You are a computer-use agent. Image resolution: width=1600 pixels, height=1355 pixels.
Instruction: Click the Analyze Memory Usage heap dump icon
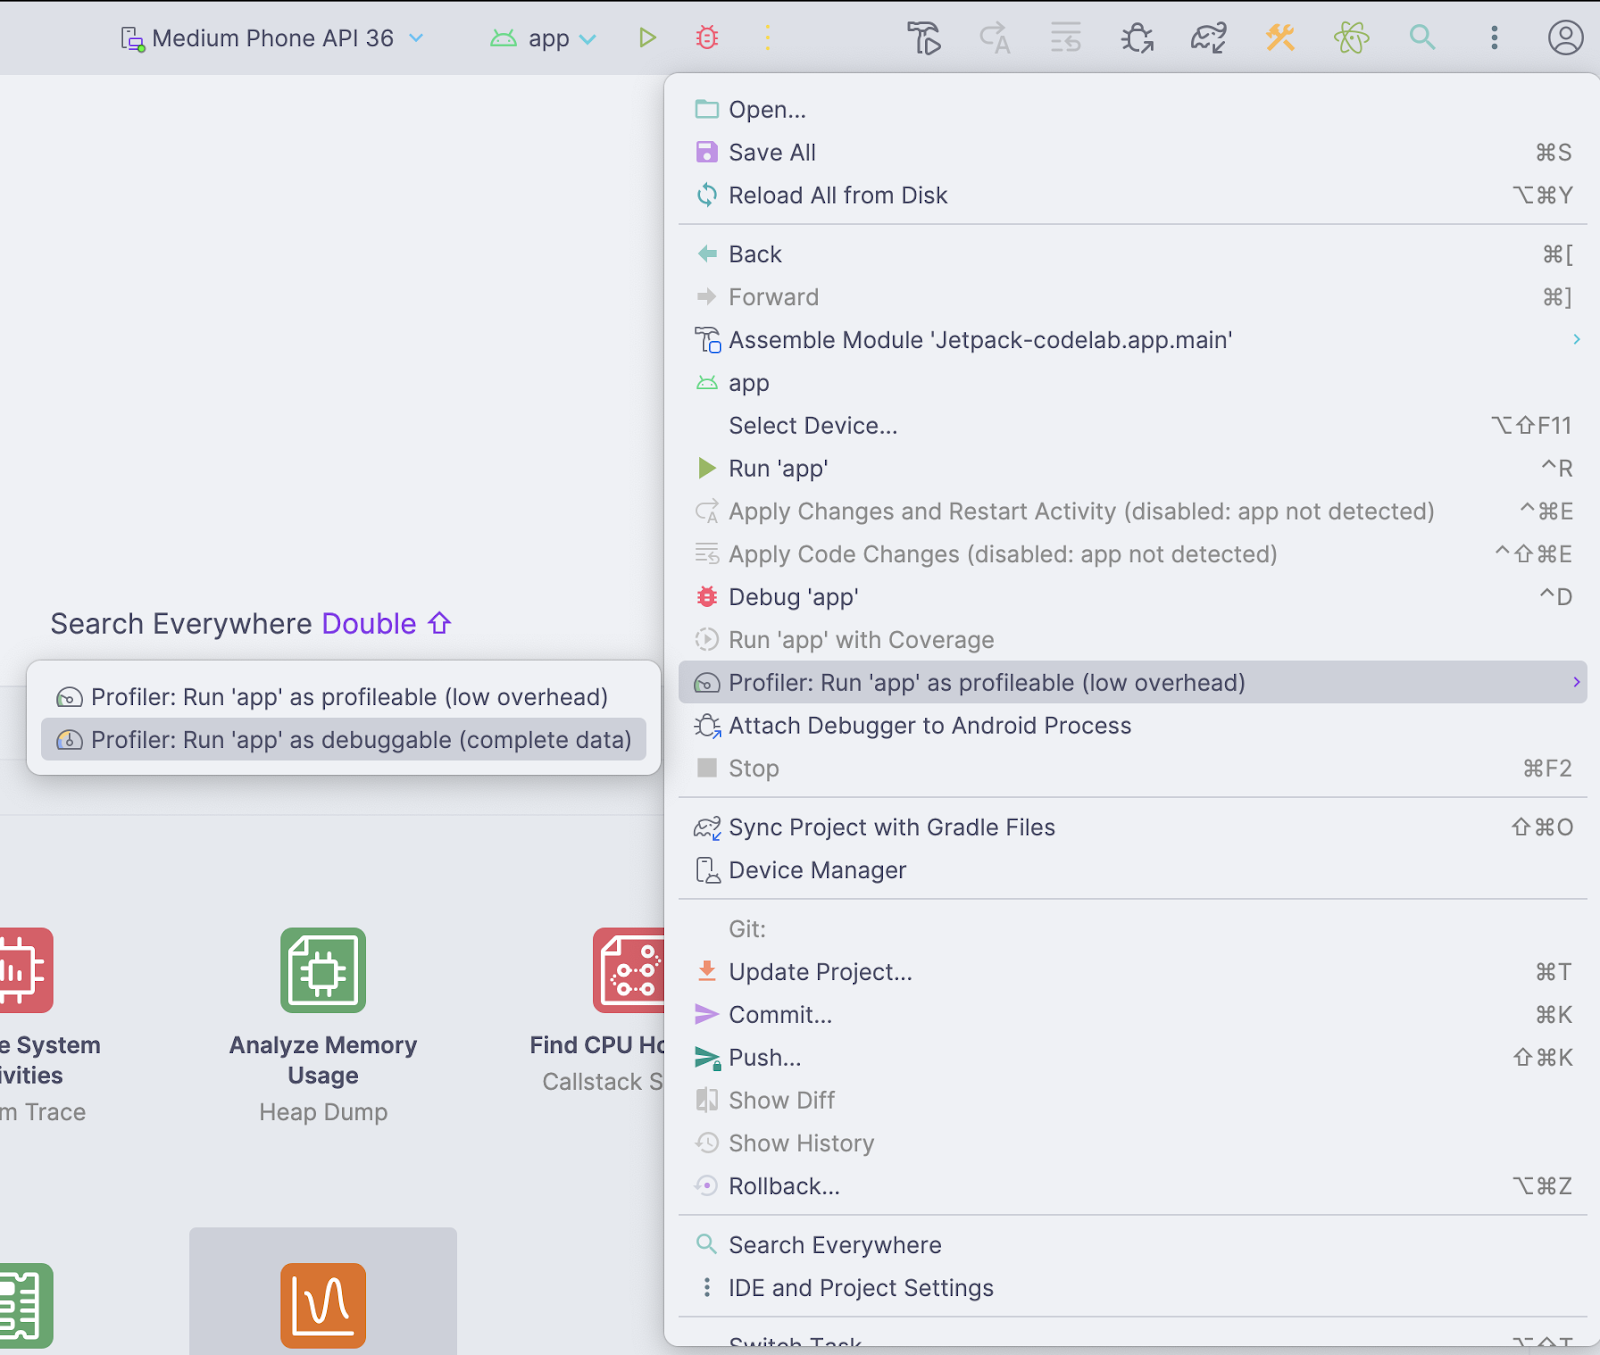(322, 969)
